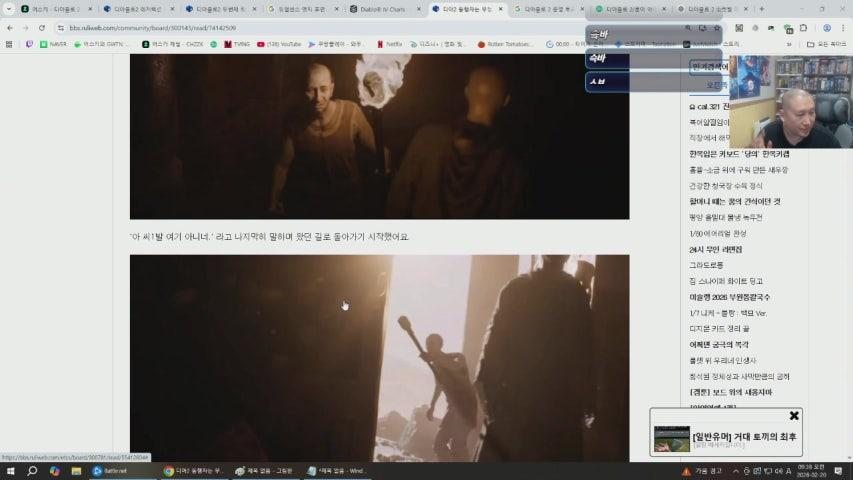Open the Rotten Tomatoes bookmark
The image size is (853, 480).
point(510,44)
